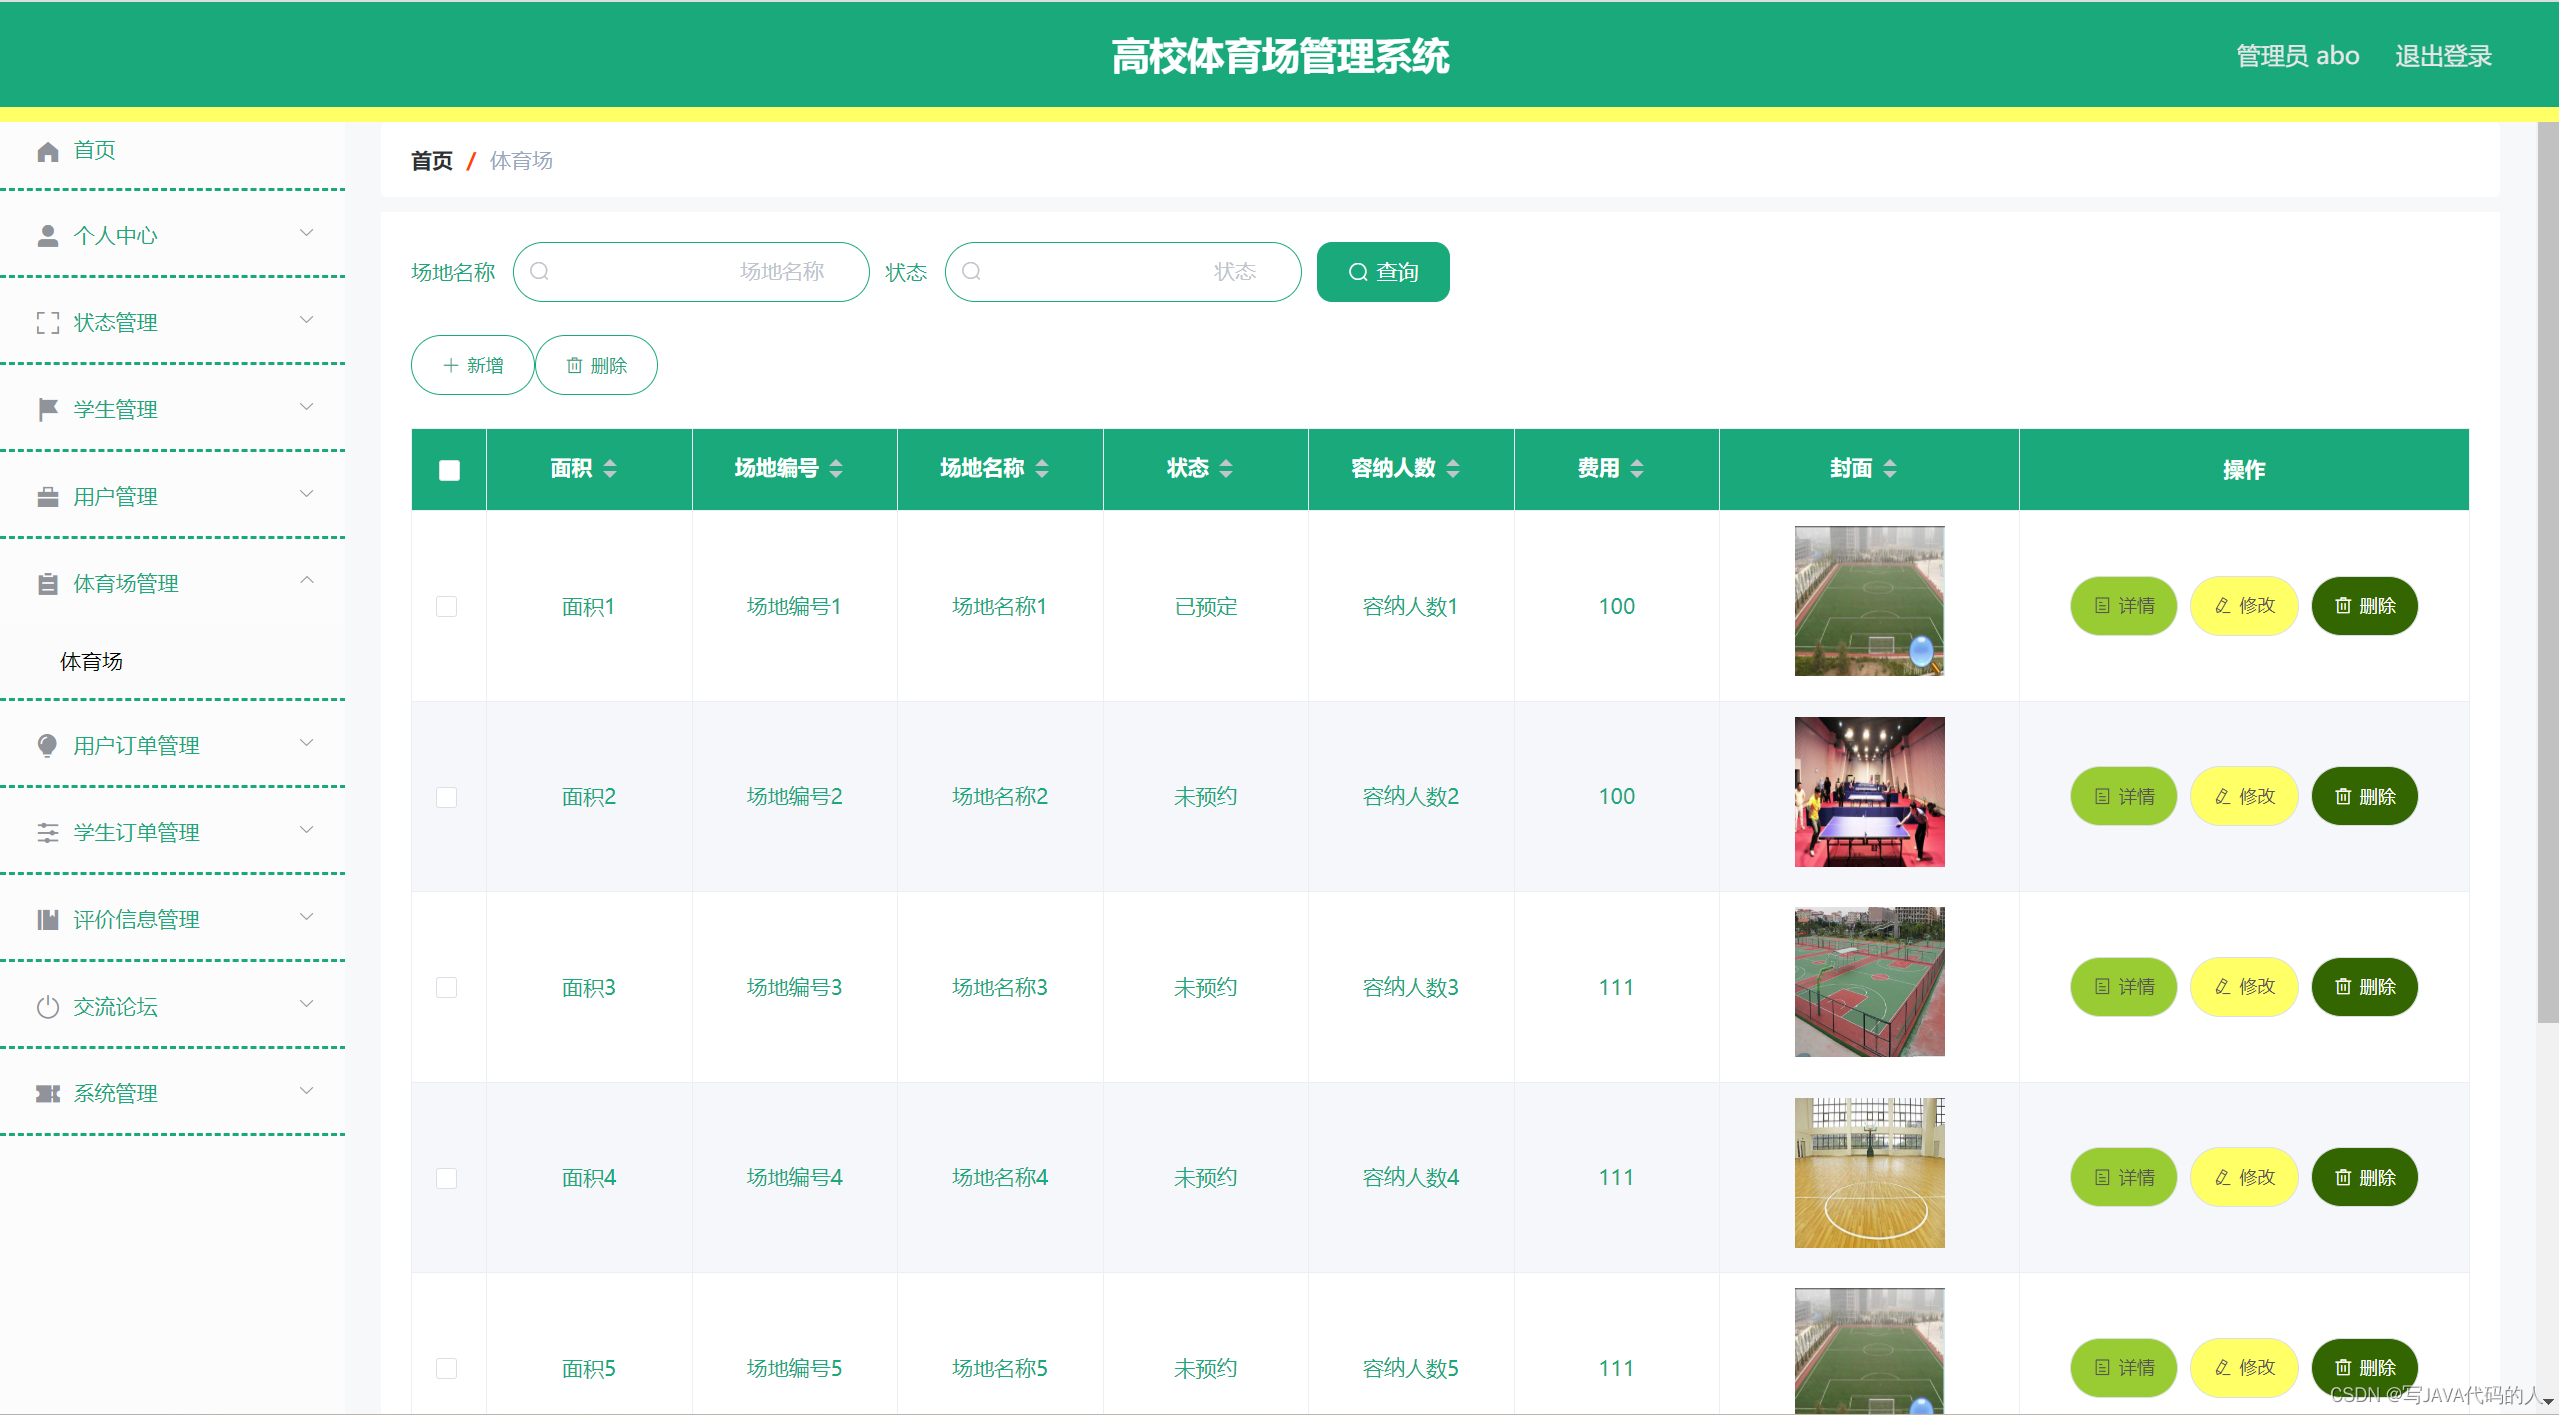
Task: Click the briefcase icon for 用户管理
Action: click(47, 497)
